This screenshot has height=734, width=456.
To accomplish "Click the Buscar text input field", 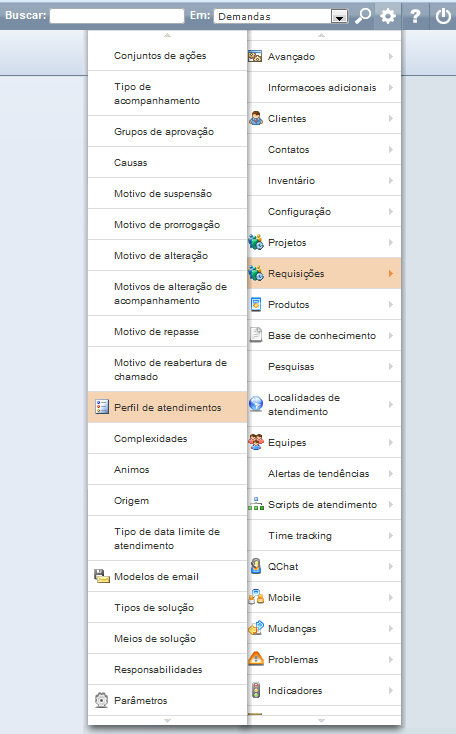I will [117, 16].
